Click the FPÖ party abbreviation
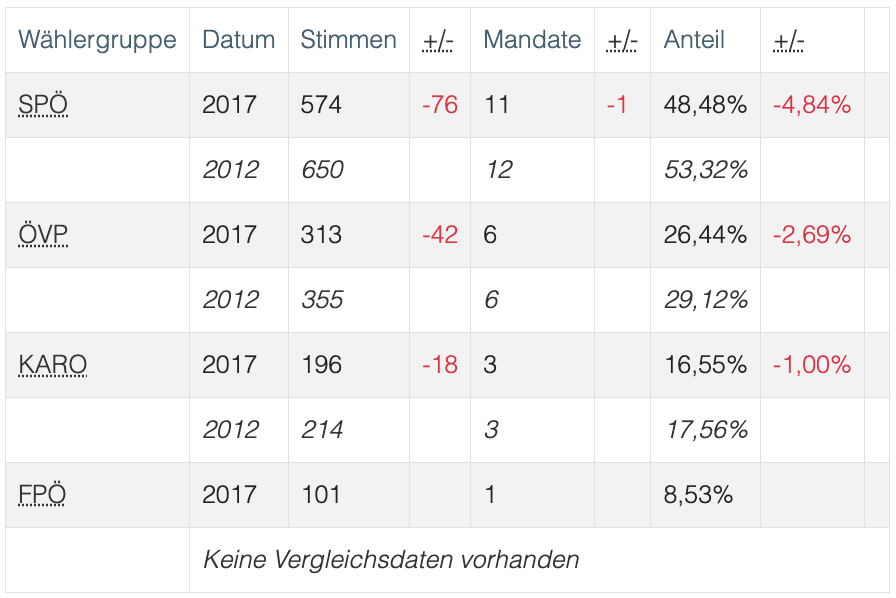 (43, 495)
